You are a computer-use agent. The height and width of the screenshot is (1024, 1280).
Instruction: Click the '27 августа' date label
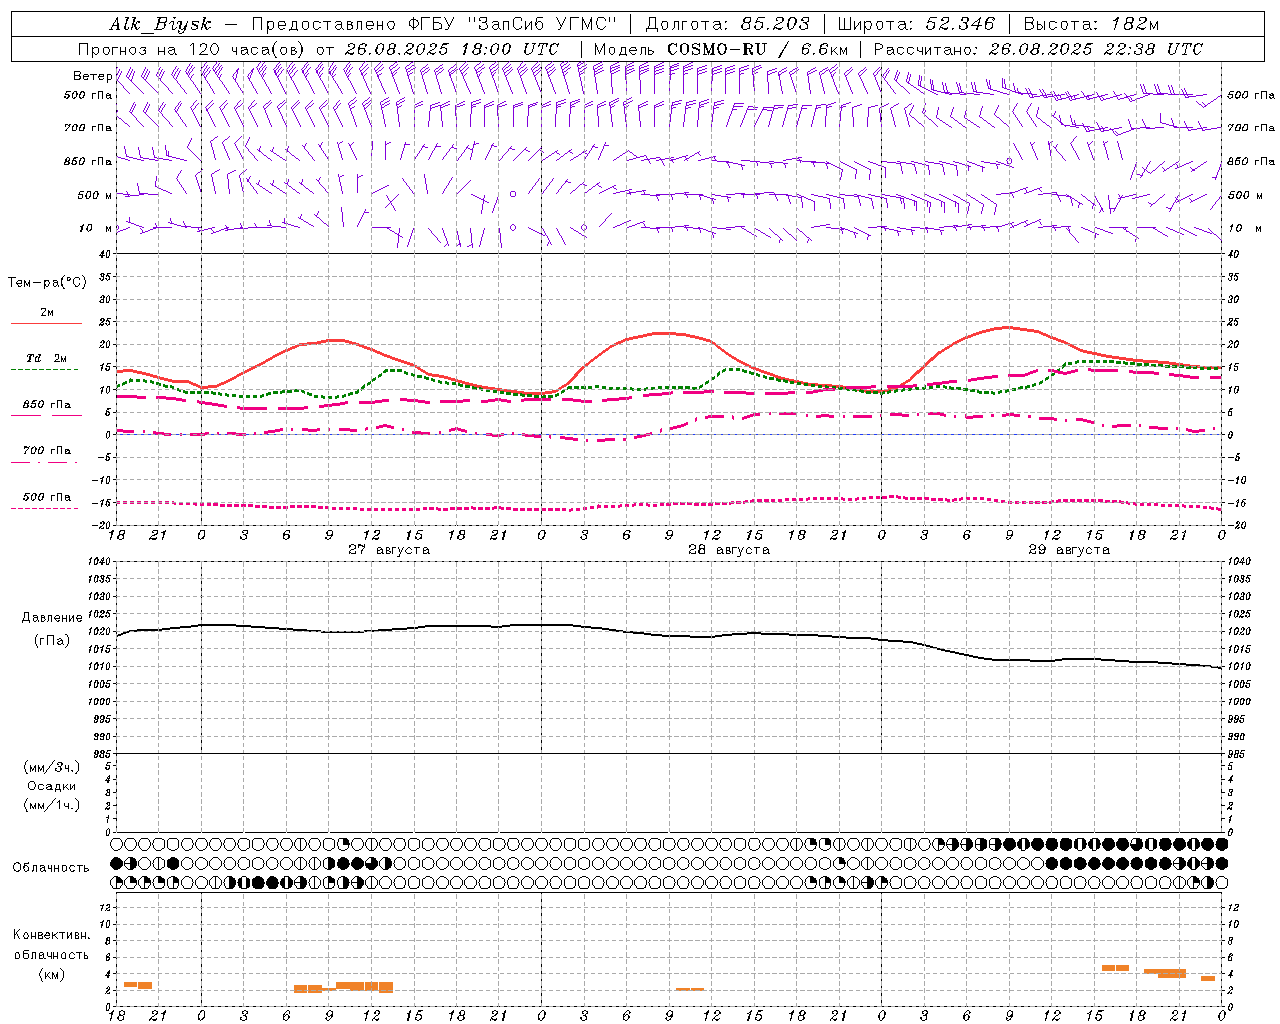(389, 550)
